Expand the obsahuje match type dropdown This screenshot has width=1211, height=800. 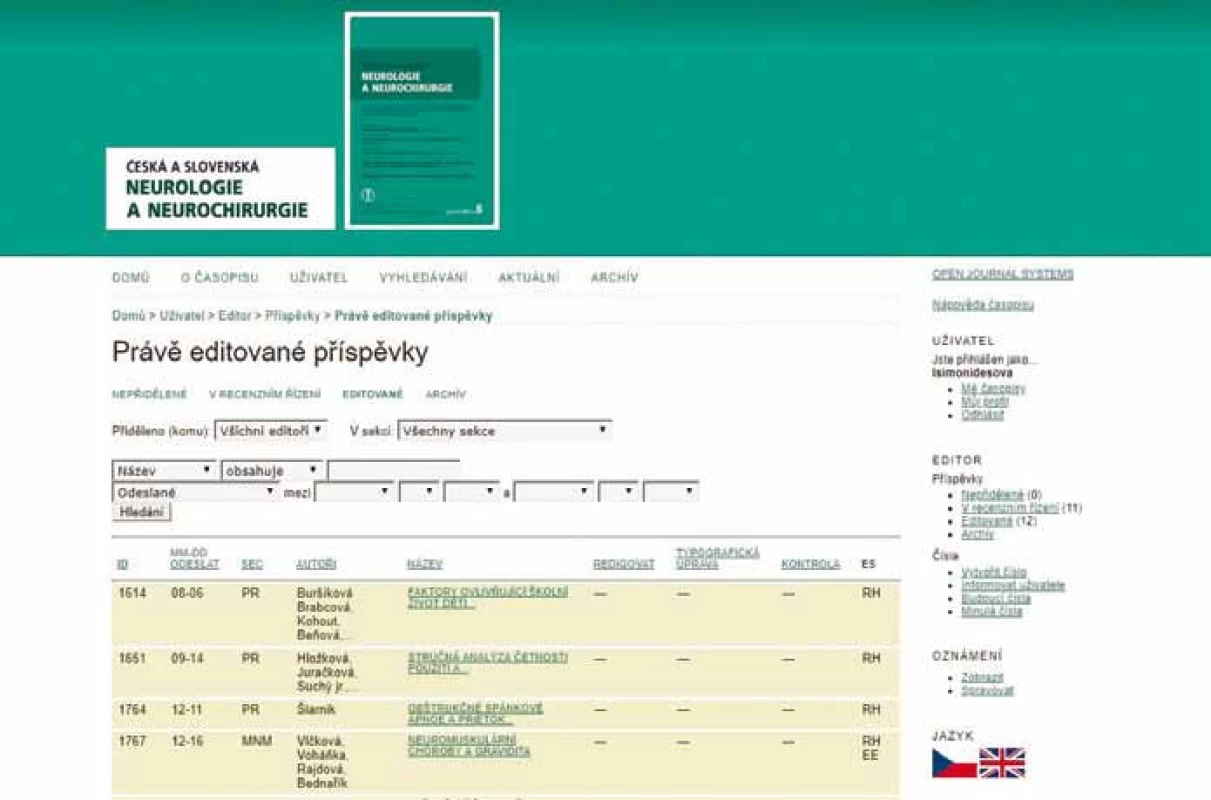[x=272, y=470]
